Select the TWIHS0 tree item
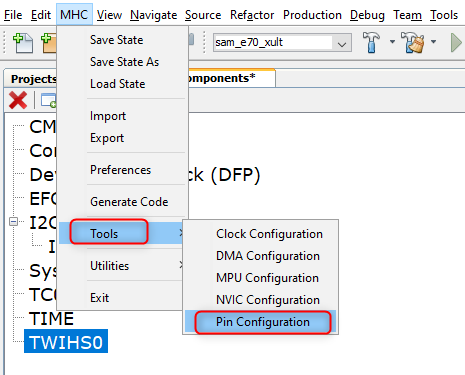 tap(66, 341)
